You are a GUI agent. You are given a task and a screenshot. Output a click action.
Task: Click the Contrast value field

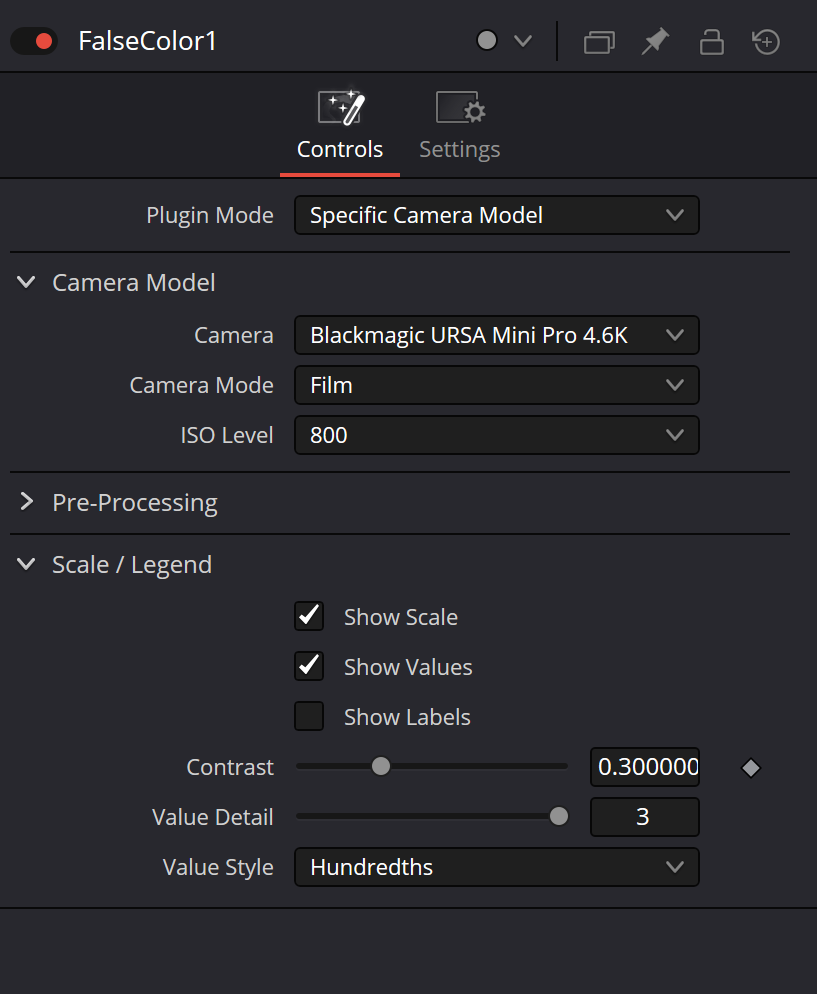click(x=645, y=767)
